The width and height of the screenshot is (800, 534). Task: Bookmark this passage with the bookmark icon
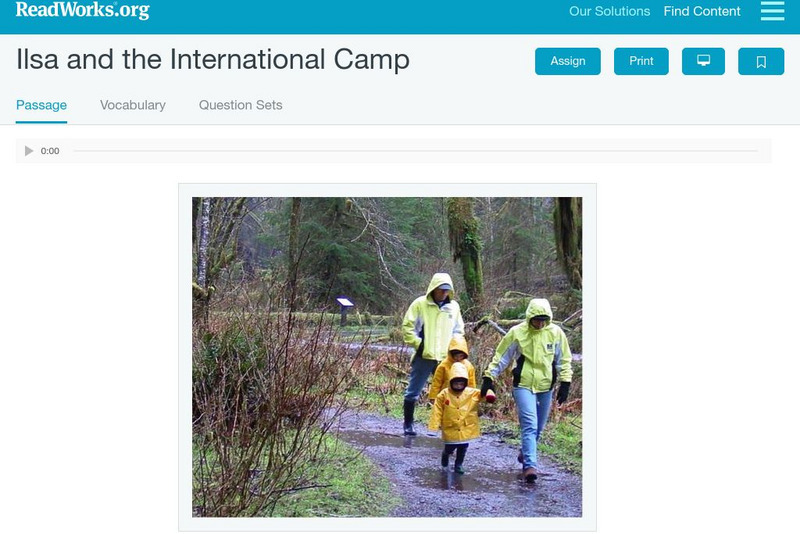click(x=761, y=61)
